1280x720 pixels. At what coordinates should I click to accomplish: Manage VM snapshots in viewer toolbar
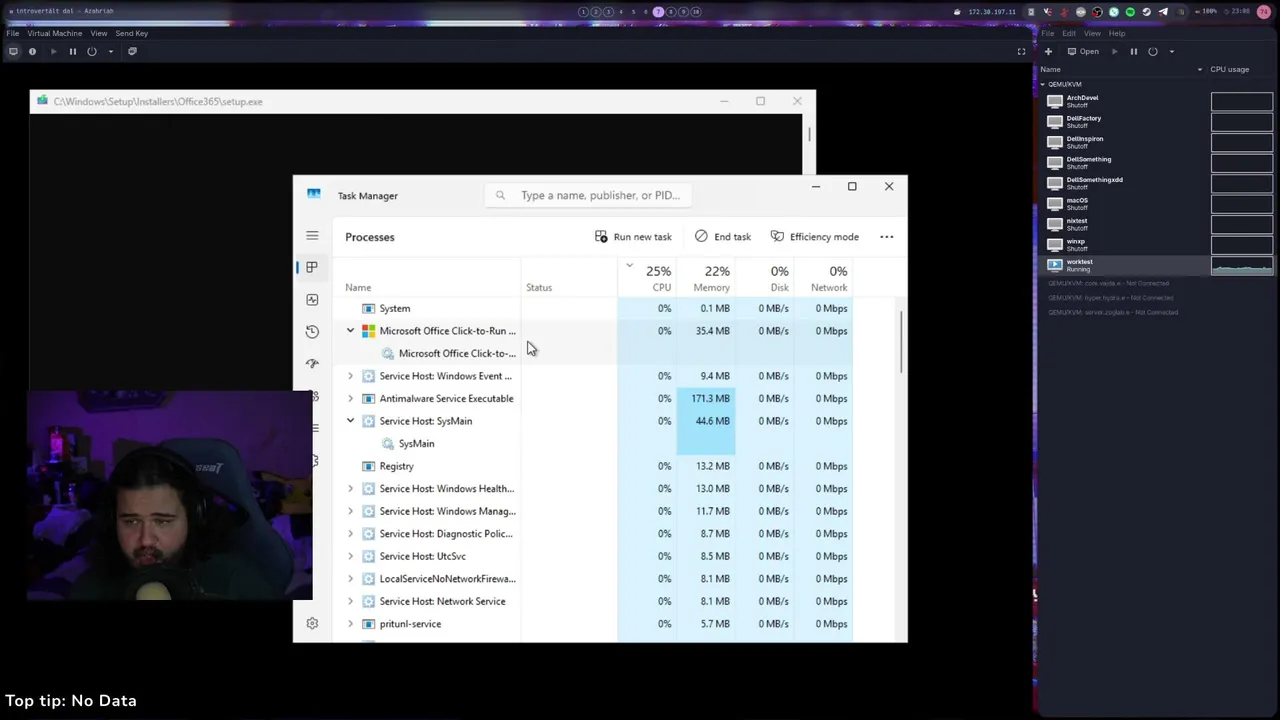132,51
